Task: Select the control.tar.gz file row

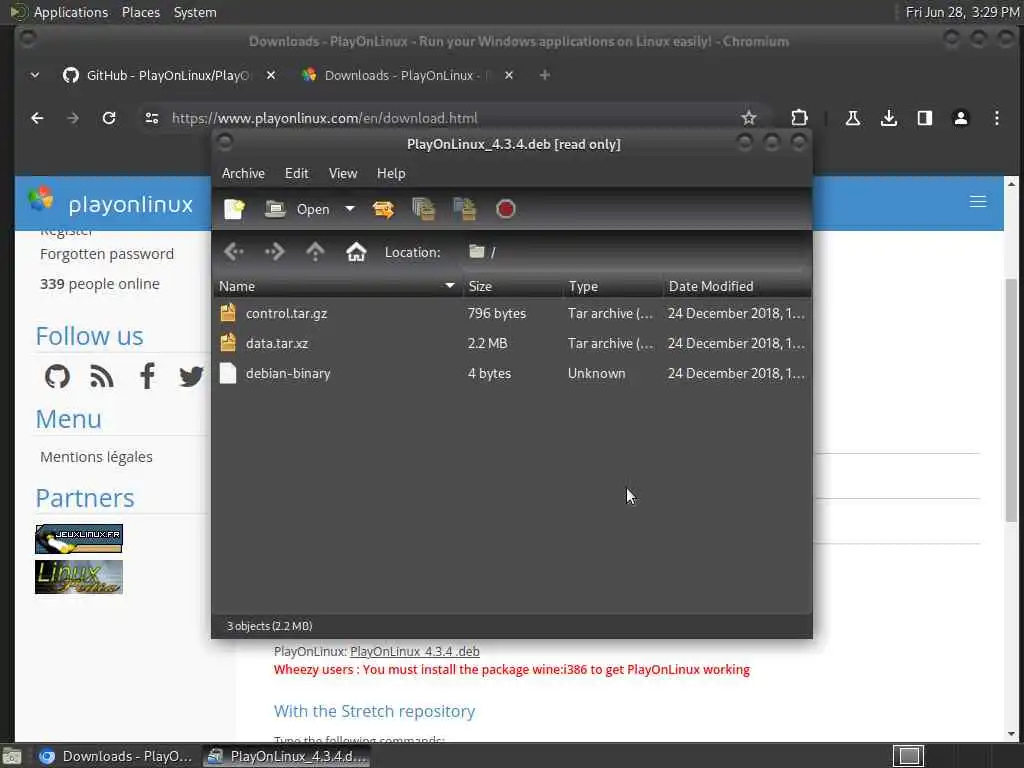Action: click(512, 313)
